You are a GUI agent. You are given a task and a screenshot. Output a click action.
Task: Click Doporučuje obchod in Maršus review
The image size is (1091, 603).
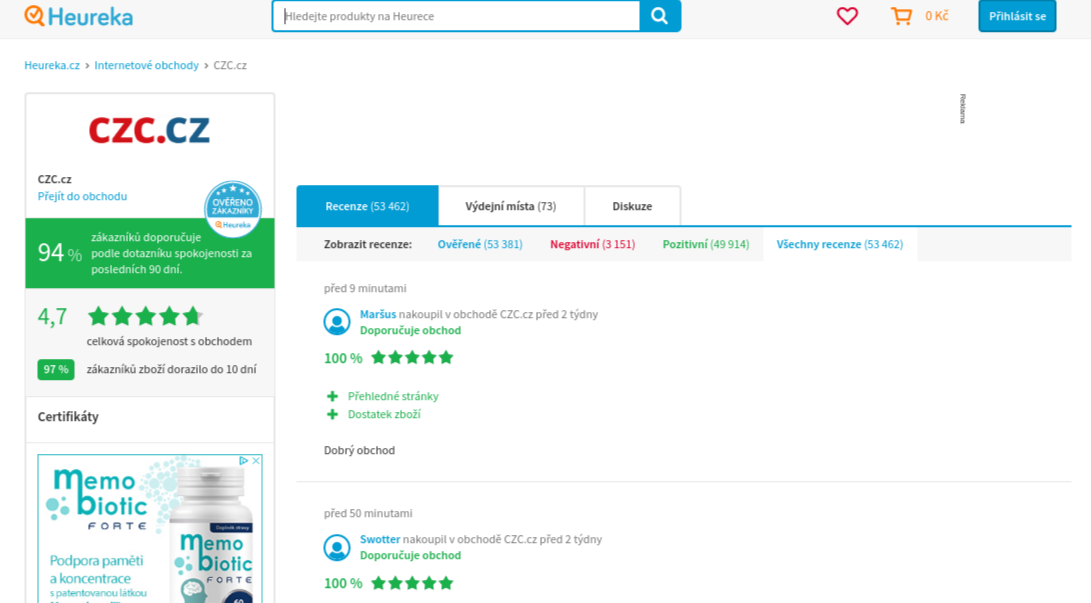point(411,330)
